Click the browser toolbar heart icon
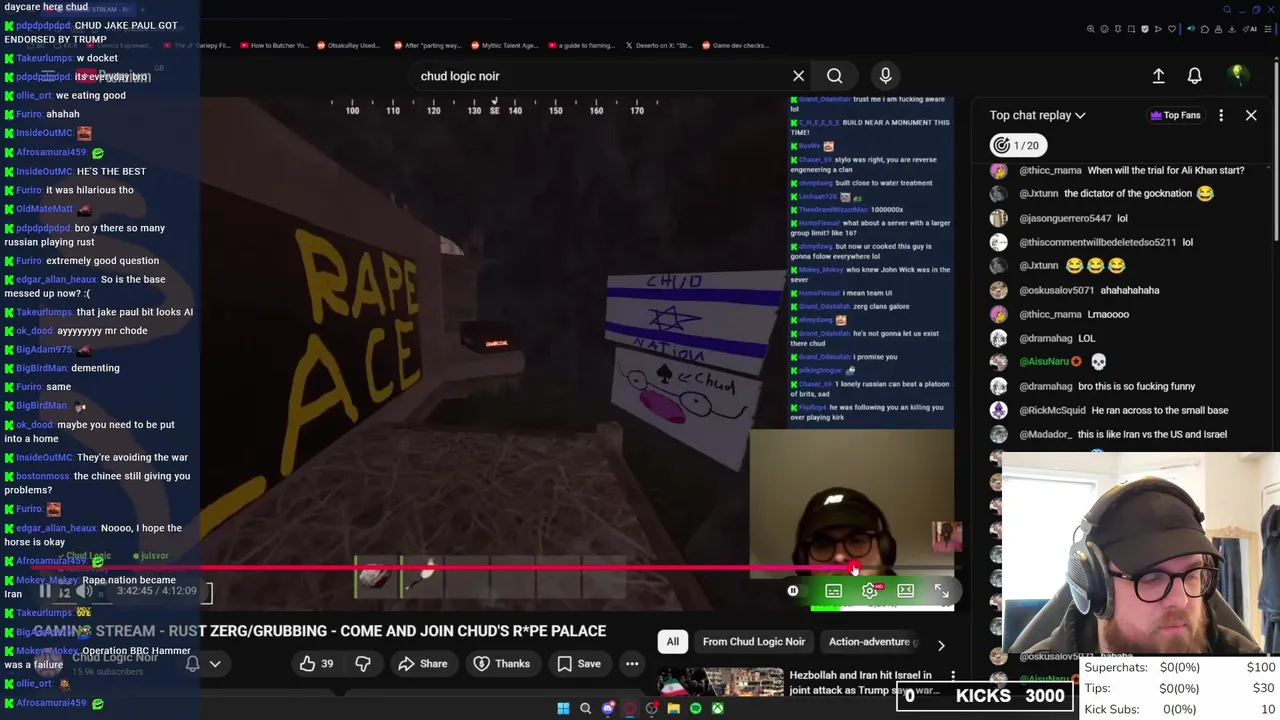The image size is (1280, 720). point(1172,29)
